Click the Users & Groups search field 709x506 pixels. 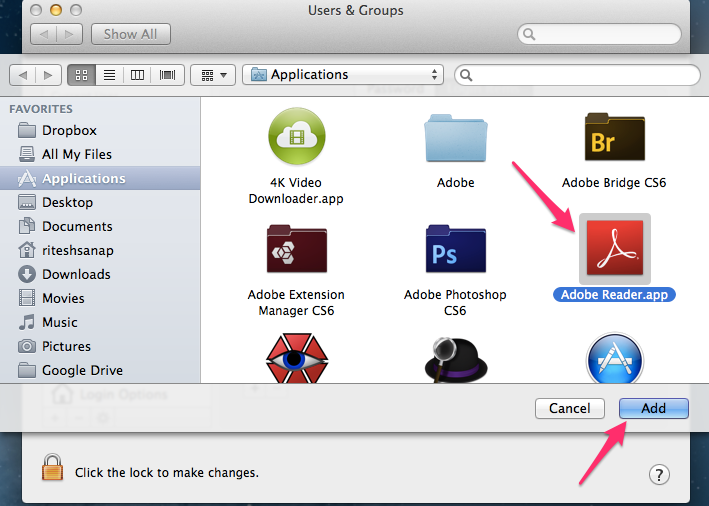pos(599,34)
